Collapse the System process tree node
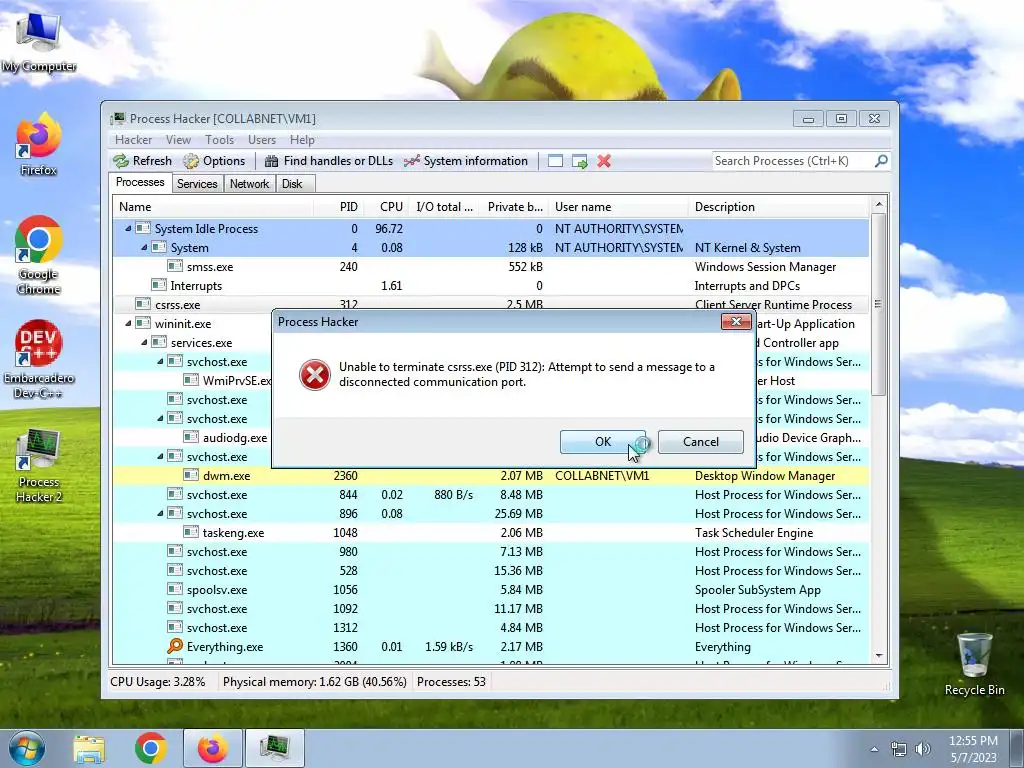Screen dimensions: 1024x768 (144, 248)
